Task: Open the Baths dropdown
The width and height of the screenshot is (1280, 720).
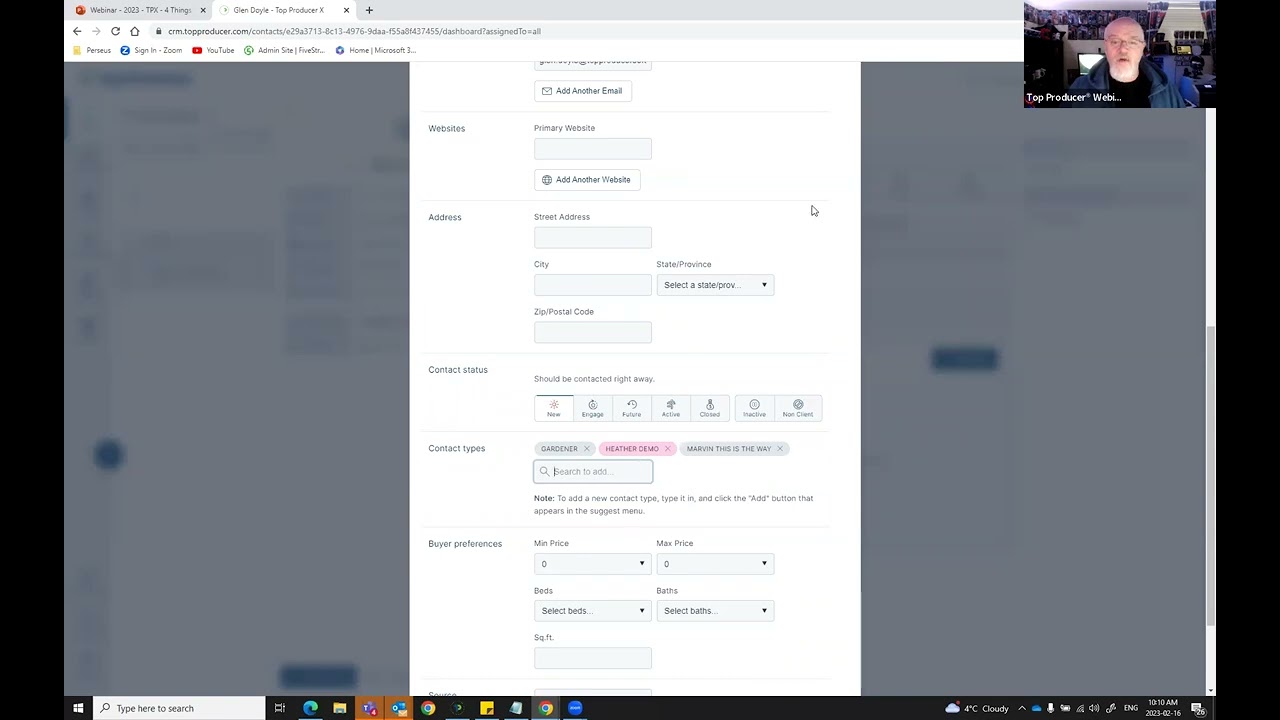Action: click(x=715, y=611)
